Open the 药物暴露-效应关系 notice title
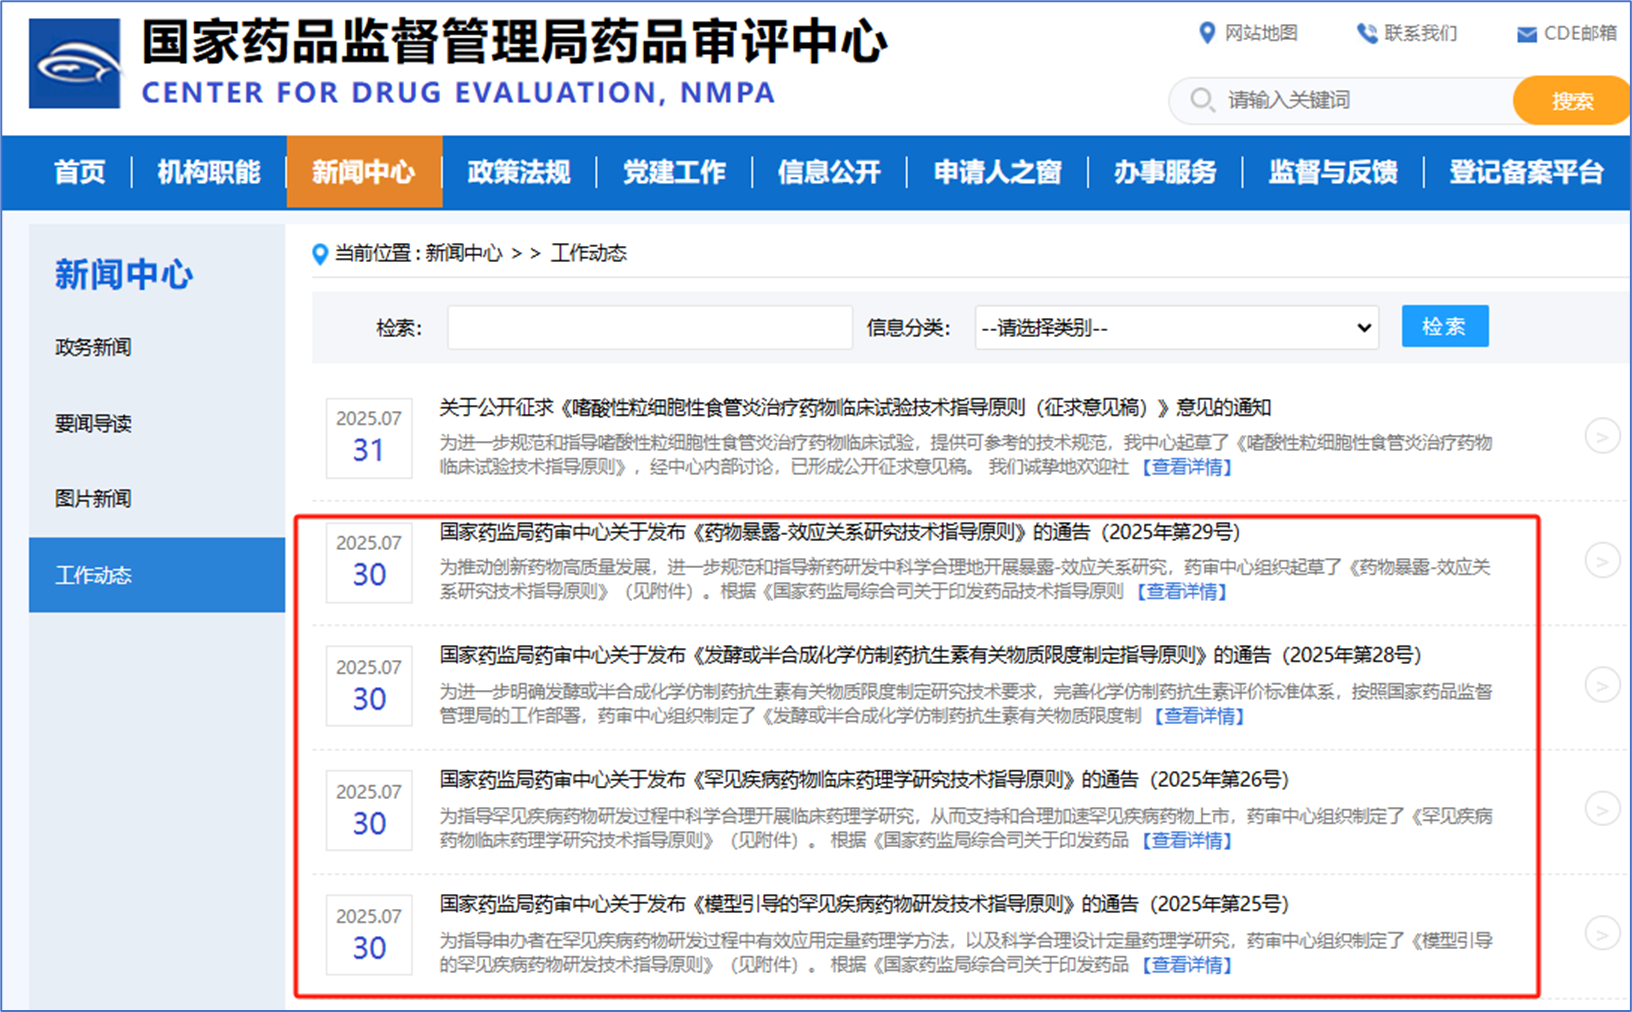This screenshot has width=1632, height=1012. point(840,532)
